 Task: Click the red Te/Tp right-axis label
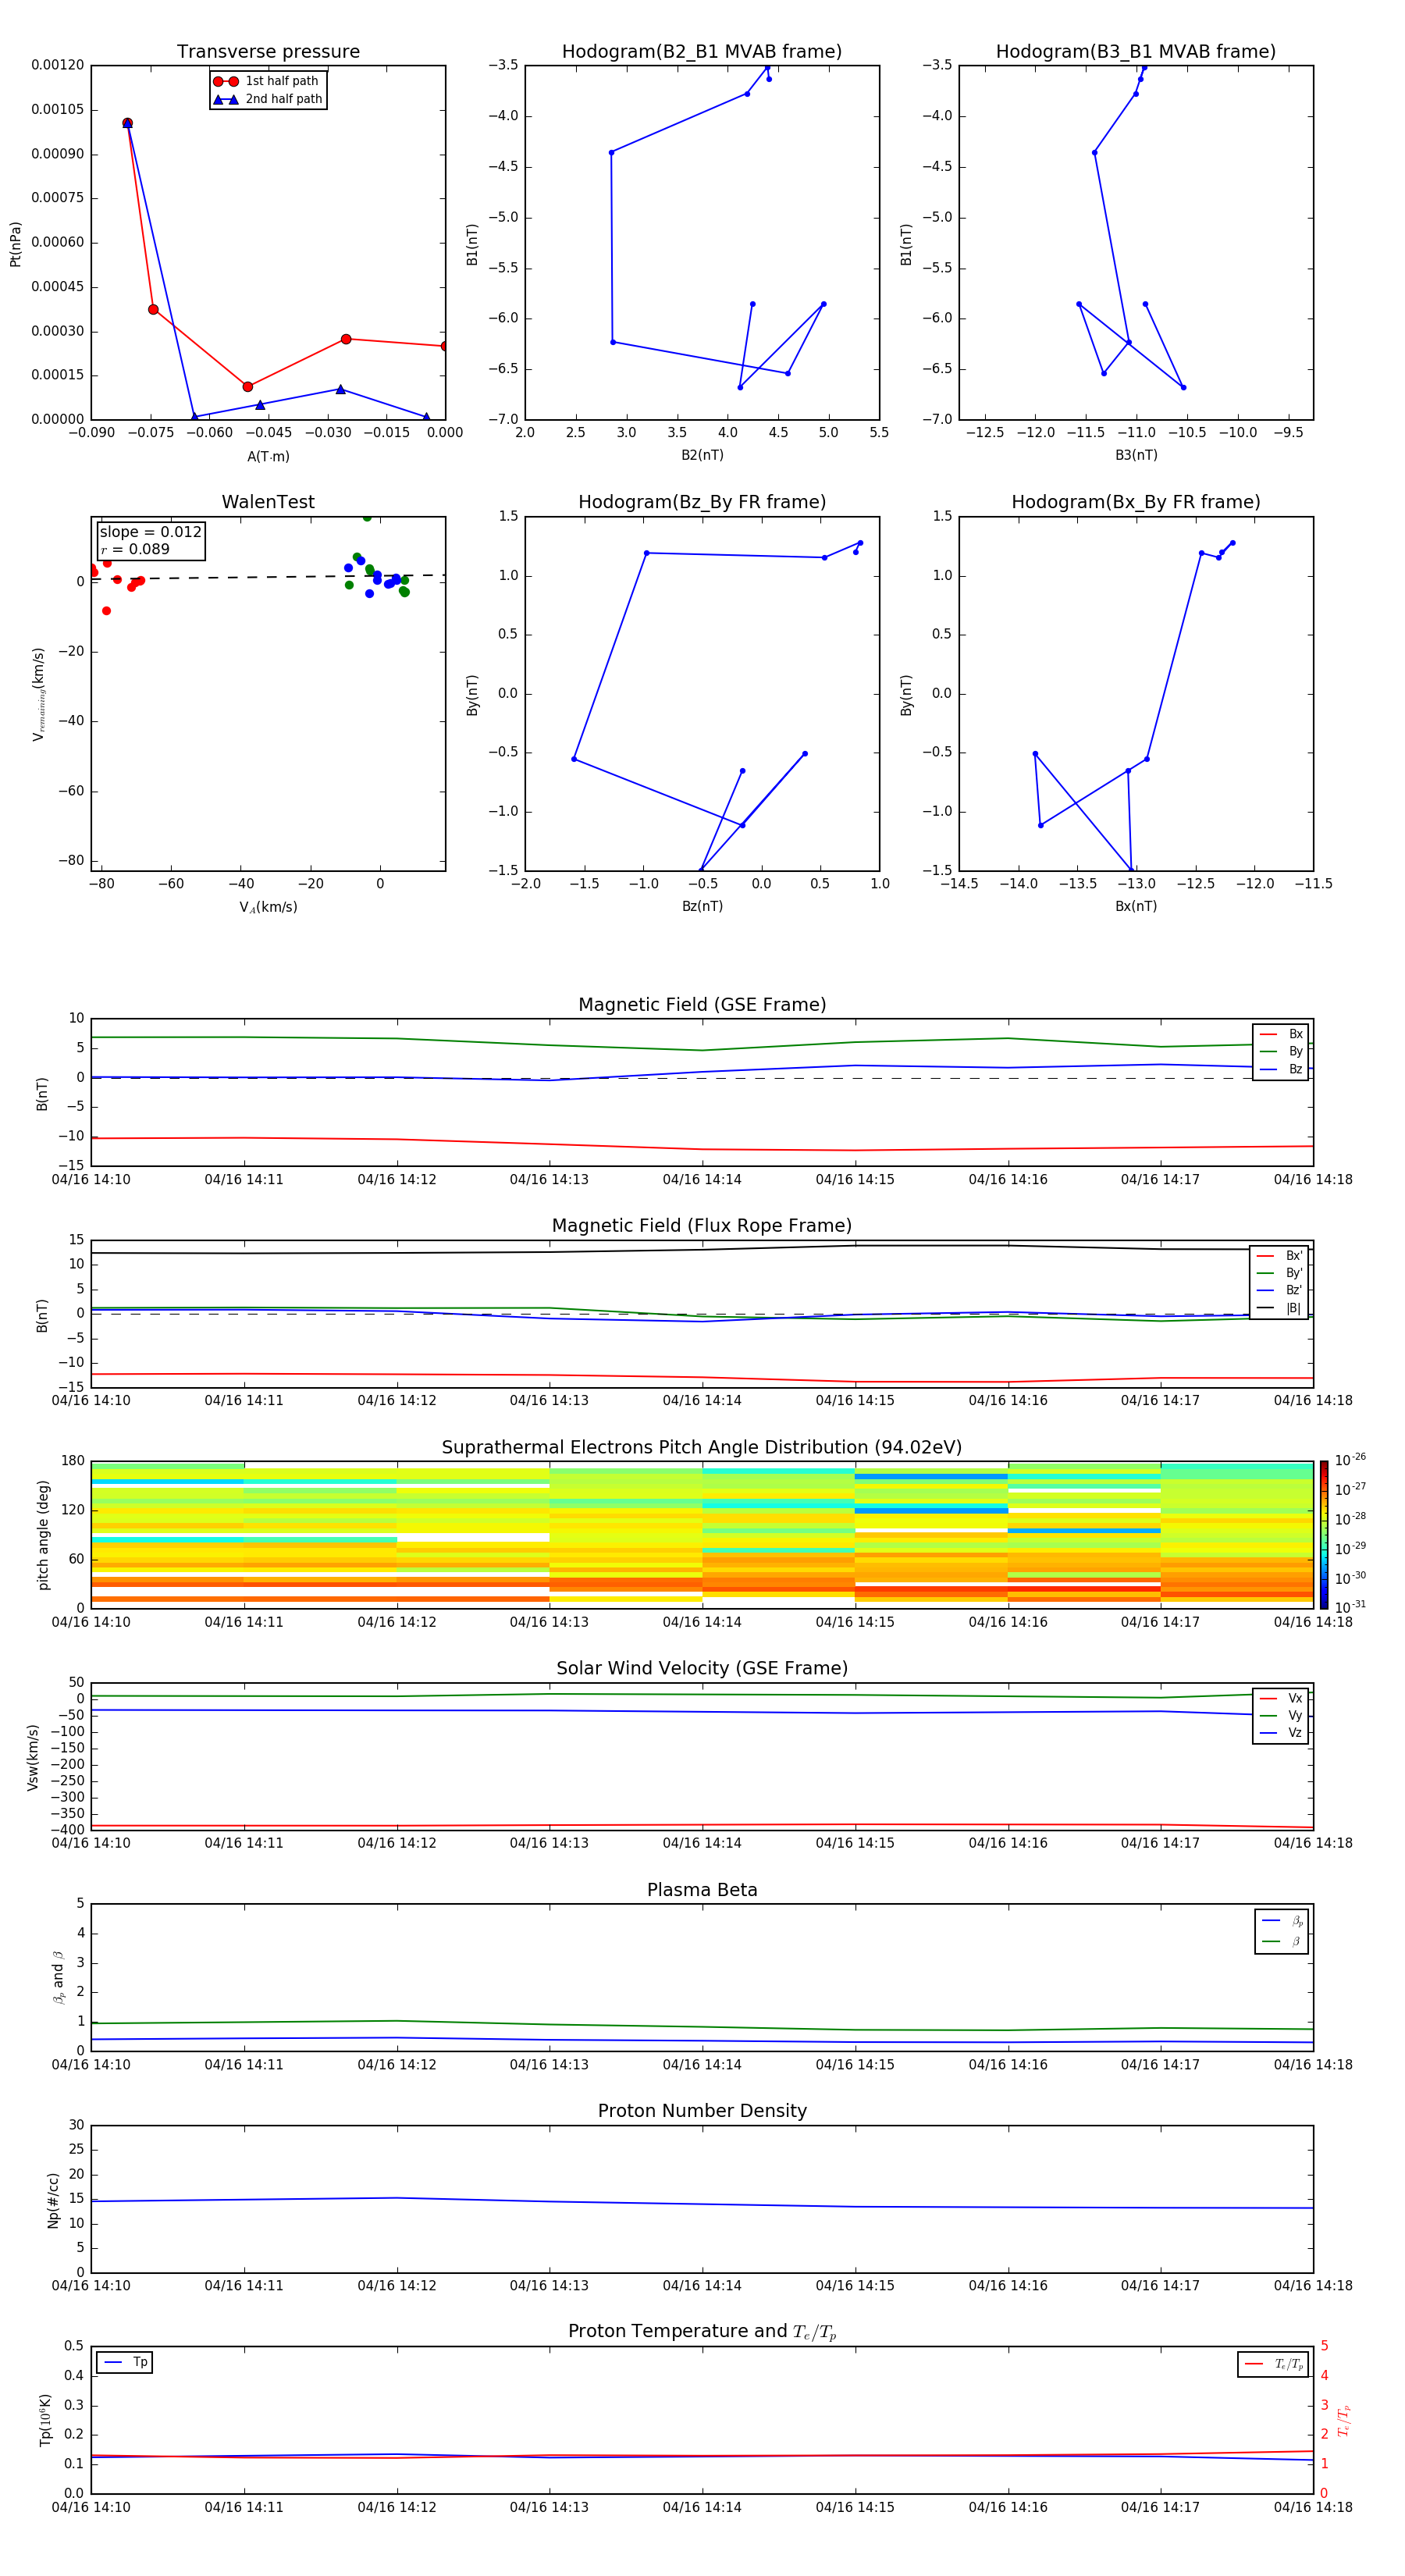(x=1344, y=2420)
